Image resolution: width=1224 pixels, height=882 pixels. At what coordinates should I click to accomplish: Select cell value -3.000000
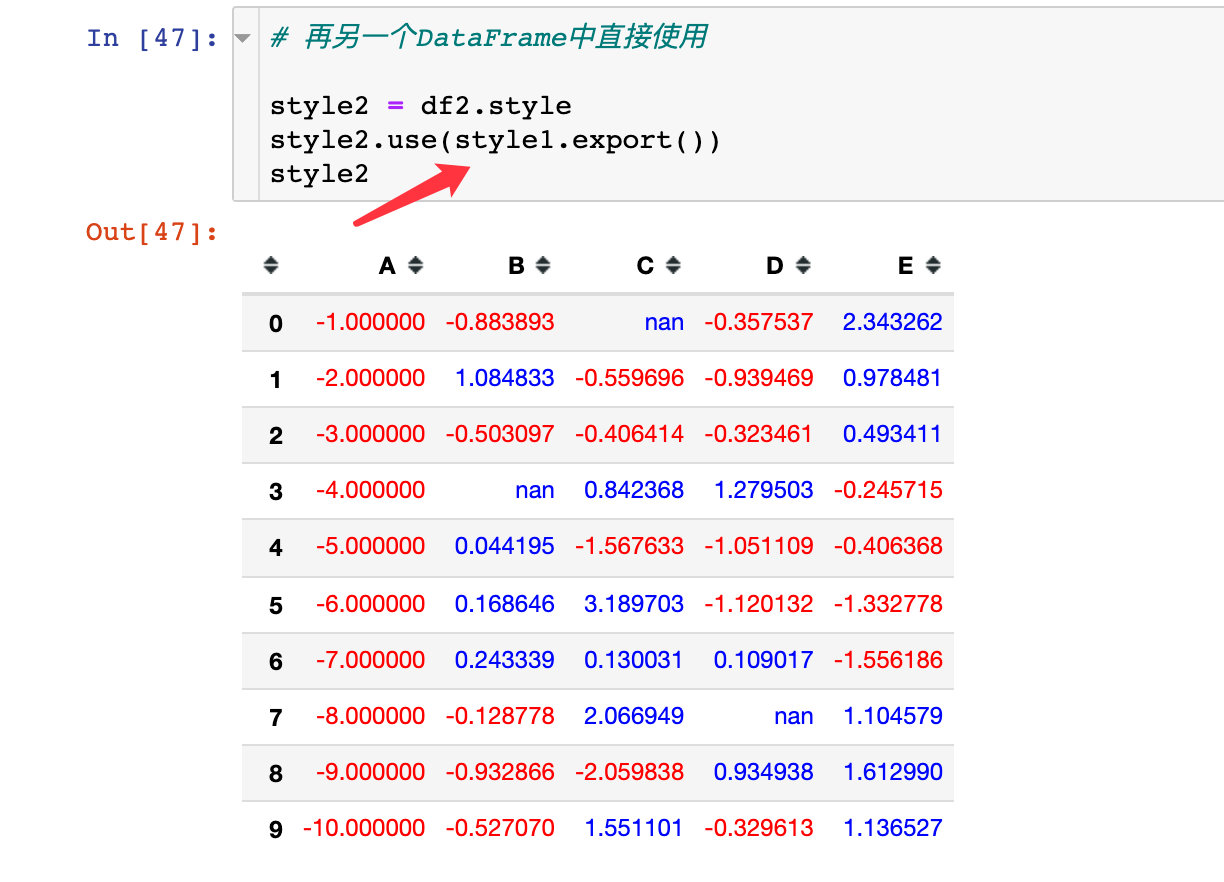[x=370, y=434]
